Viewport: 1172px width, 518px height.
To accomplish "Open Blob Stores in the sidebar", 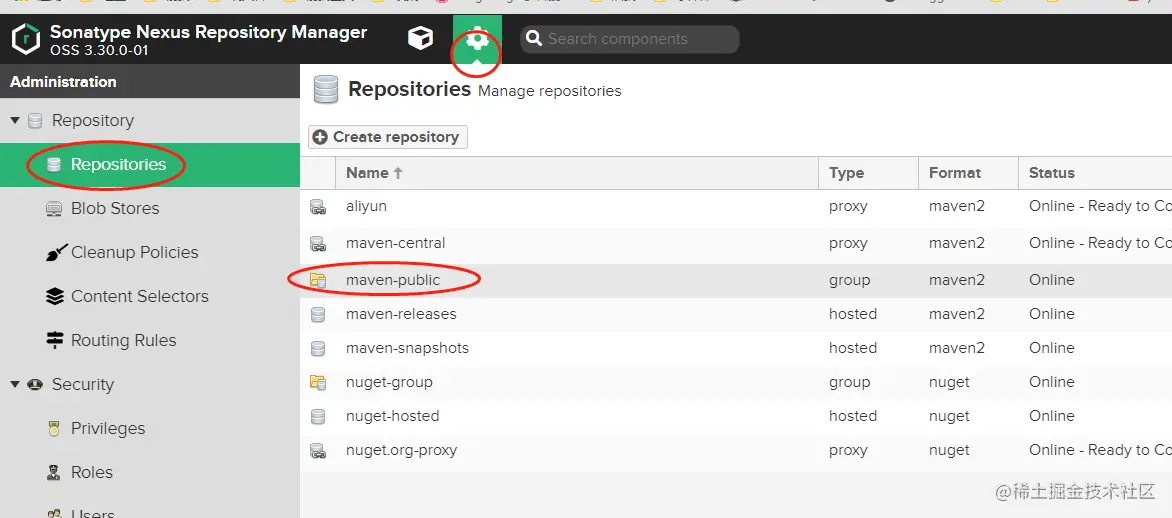I will (x=114, y=208).
